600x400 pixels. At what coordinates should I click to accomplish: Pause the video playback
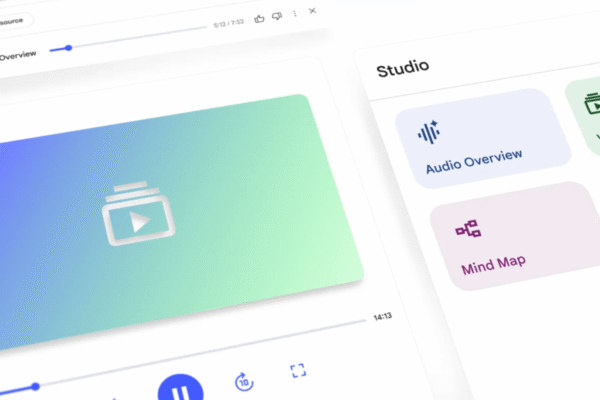(180, 388)
